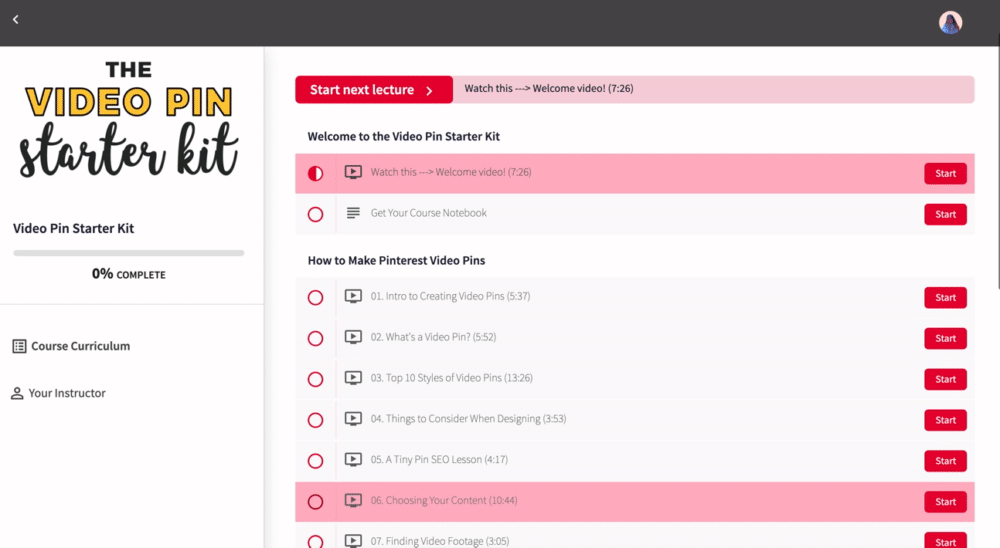This screenshot has height=548, width=1000.
Task: Start lecture 05. A Tiny Pin SEO Lesson
Action: tap(945, 461)
